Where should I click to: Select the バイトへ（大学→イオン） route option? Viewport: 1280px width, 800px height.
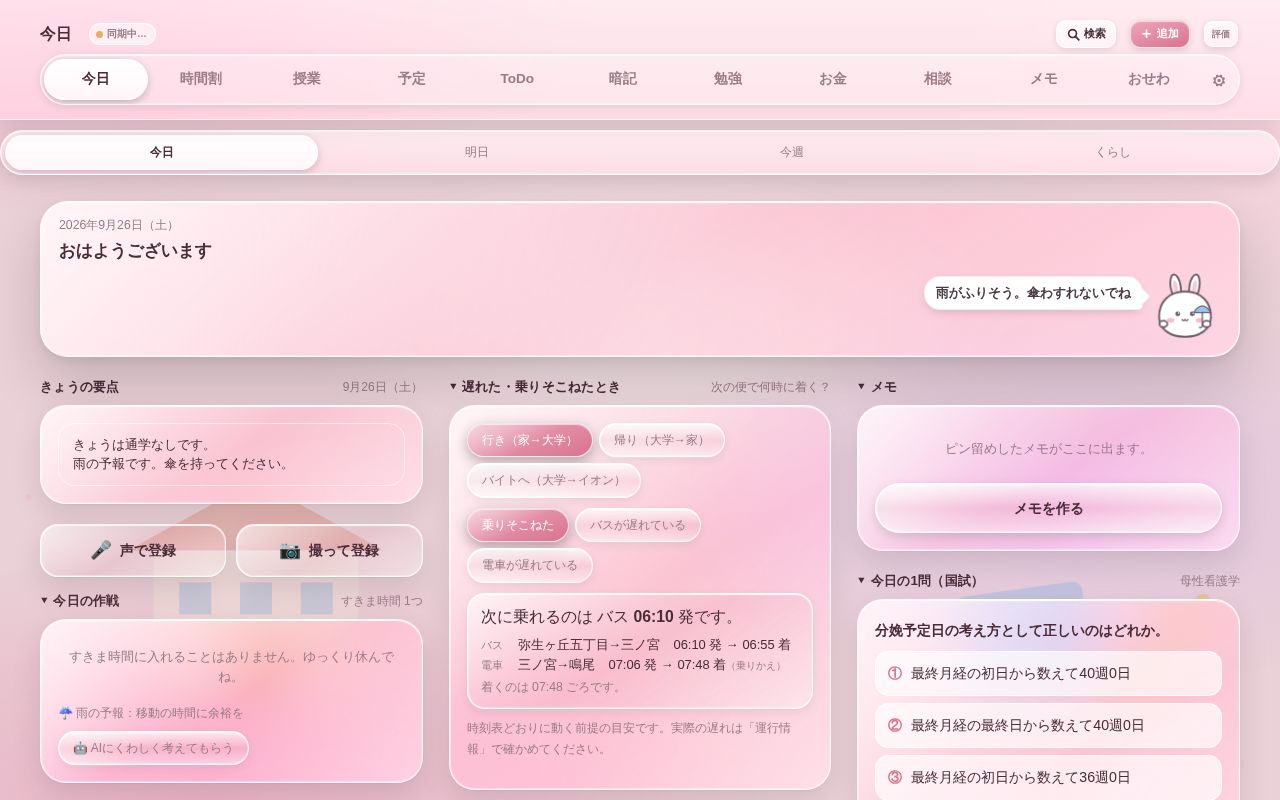click(x=553, y=480)
